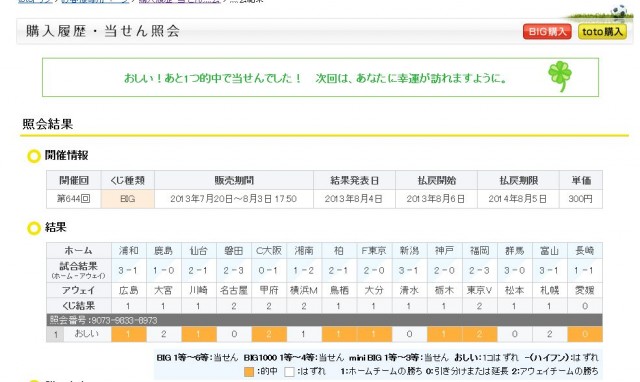Screen dimensions: 640x382
Task: Click the soccer ball icon at top right
Action: click(619, 11)
